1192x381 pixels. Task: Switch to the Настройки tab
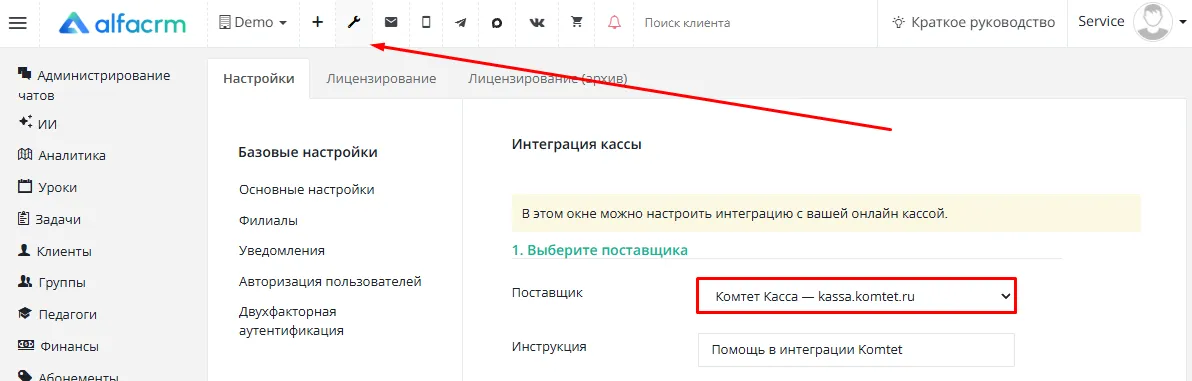(258, 78)
